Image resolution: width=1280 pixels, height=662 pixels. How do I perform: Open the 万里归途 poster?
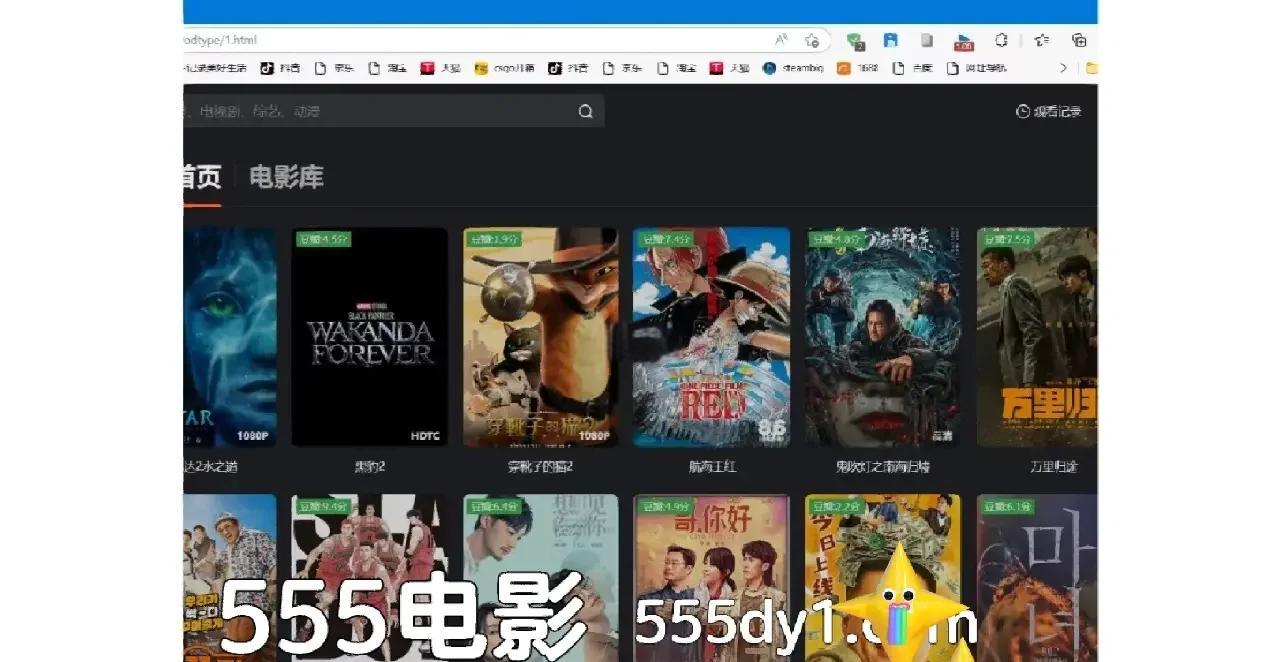(1037, 337)
